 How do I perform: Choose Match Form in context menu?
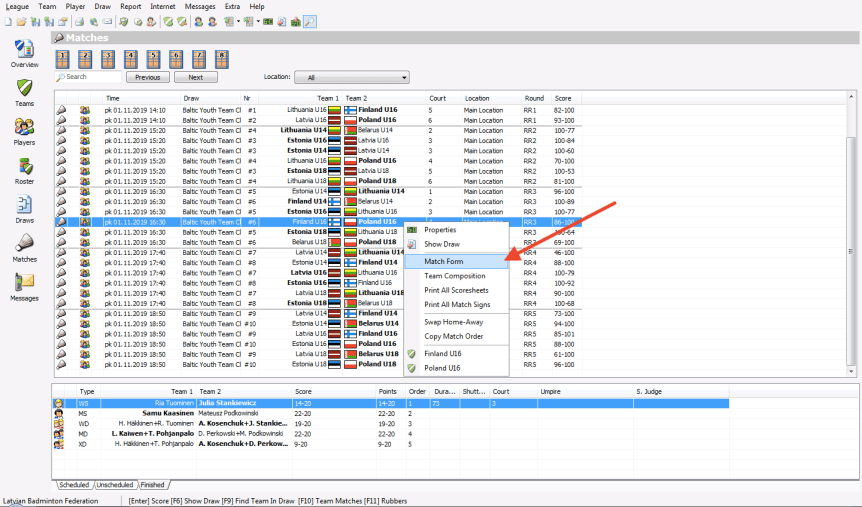(x=456, y=262)
